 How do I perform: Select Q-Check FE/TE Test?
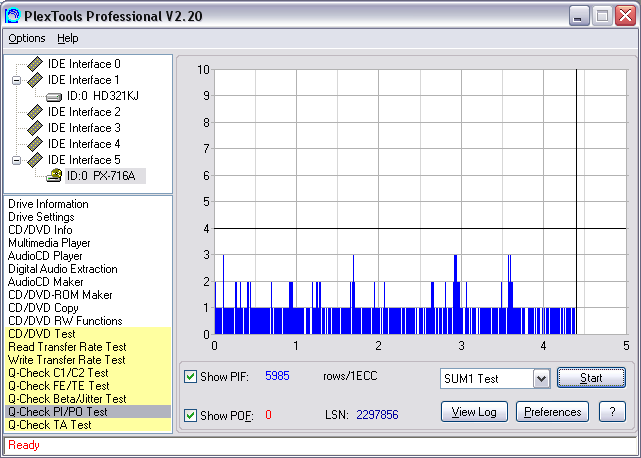tap(88, 386)
